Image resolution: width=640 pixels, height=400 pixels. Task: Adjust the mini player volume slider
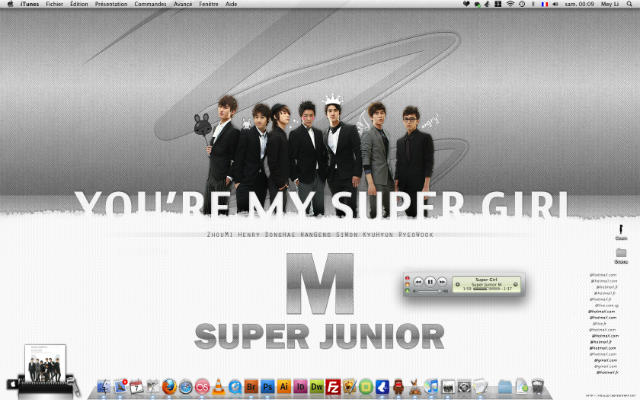[430, 291]
